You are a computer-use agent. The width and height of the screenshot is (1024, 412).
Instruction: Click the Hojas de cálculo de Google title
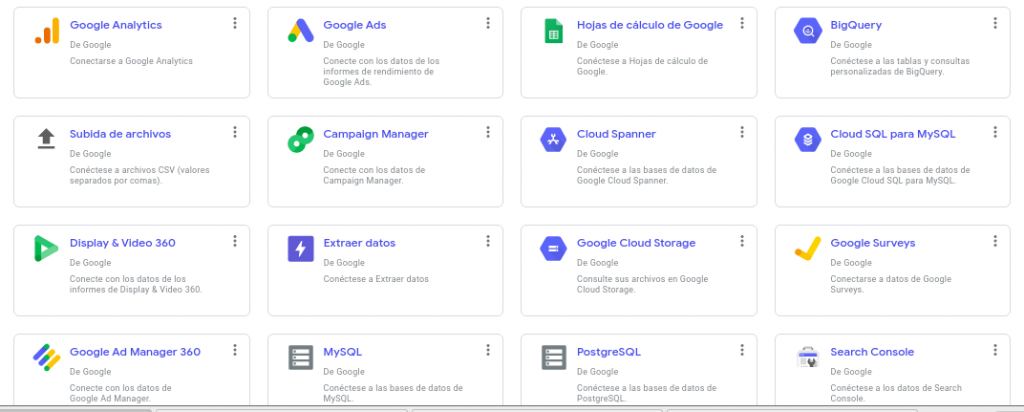click(x=649, y=25)
